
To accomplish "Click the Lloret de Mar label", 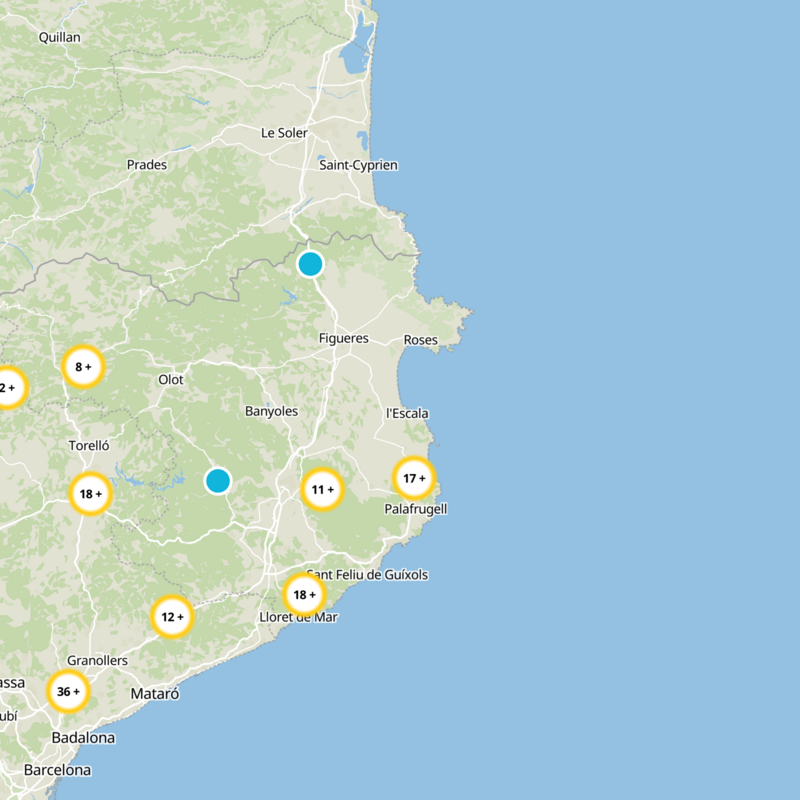I will pyautogui.click(x=298, y=617).
